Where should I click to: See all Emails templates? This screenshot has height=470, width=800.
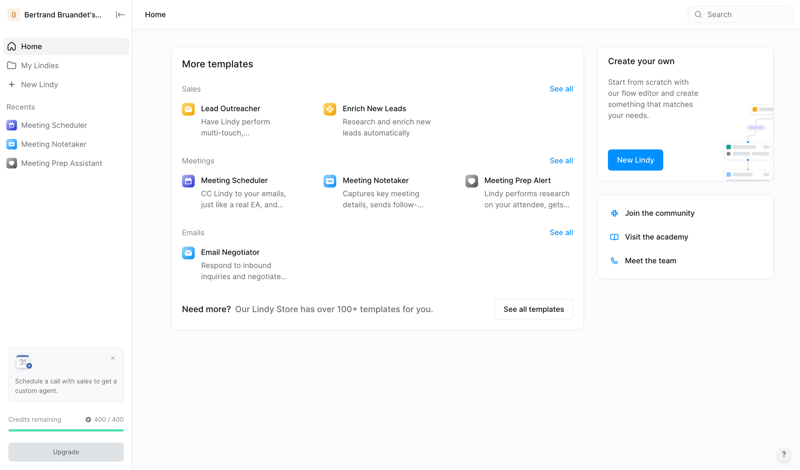point(561,232)
